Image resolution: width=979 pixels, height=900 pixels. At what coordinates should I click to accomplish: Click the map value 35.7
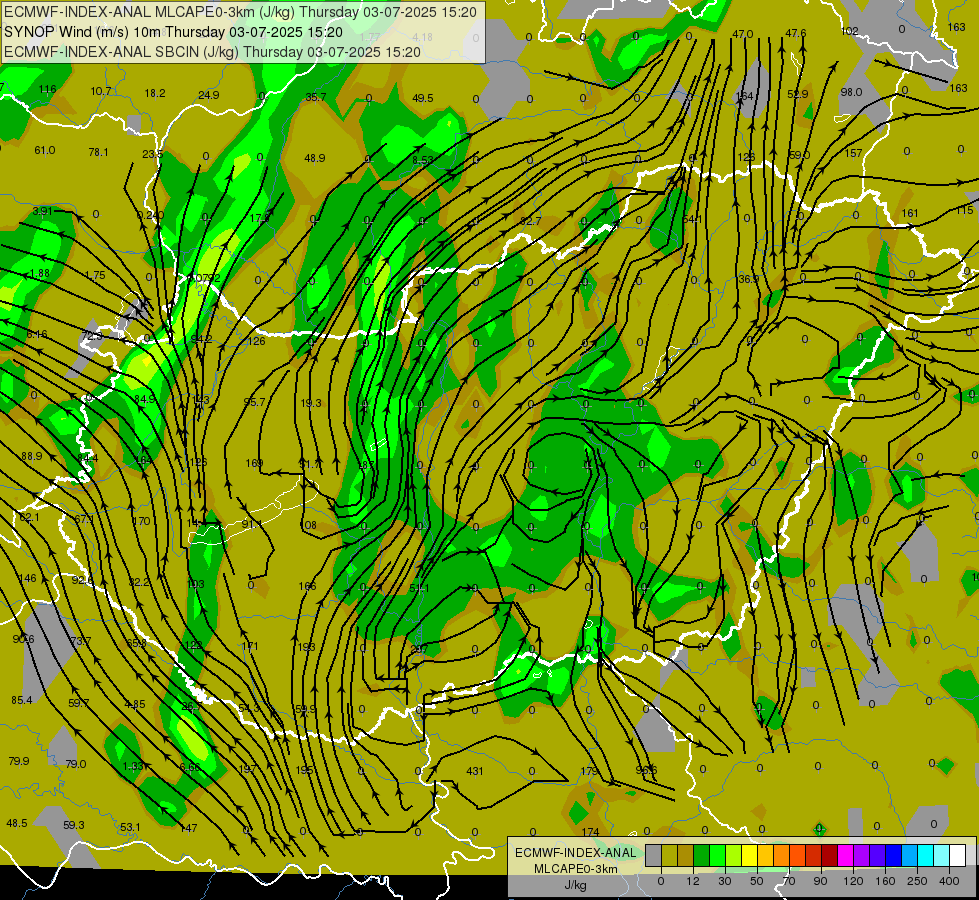(x=315, y=97)
